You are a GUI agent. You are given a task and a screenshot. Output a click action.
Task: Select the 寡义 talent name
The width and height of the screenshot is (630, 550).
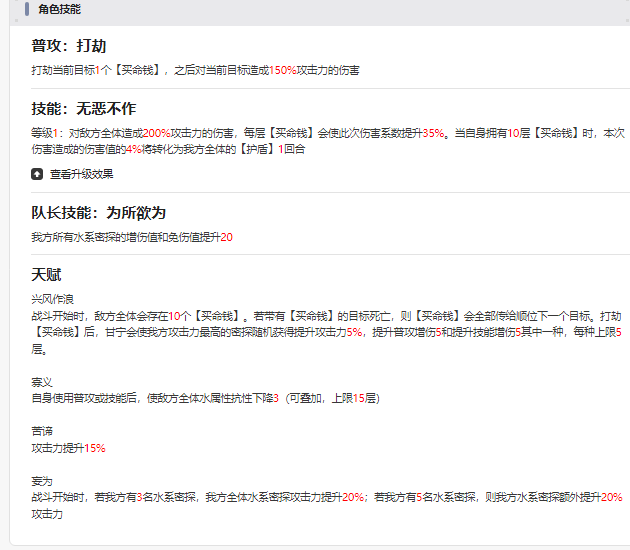[x=42, y=382]
